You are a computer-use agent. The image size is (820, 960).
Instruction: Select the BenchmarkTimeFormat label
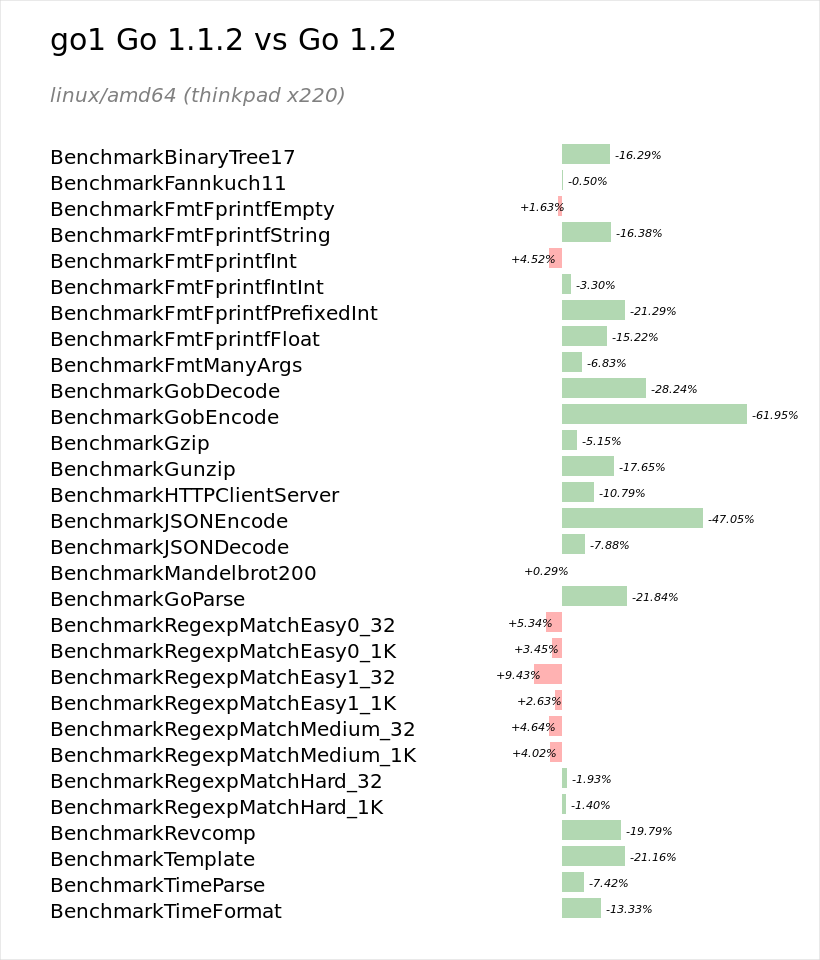click(166, 912)
